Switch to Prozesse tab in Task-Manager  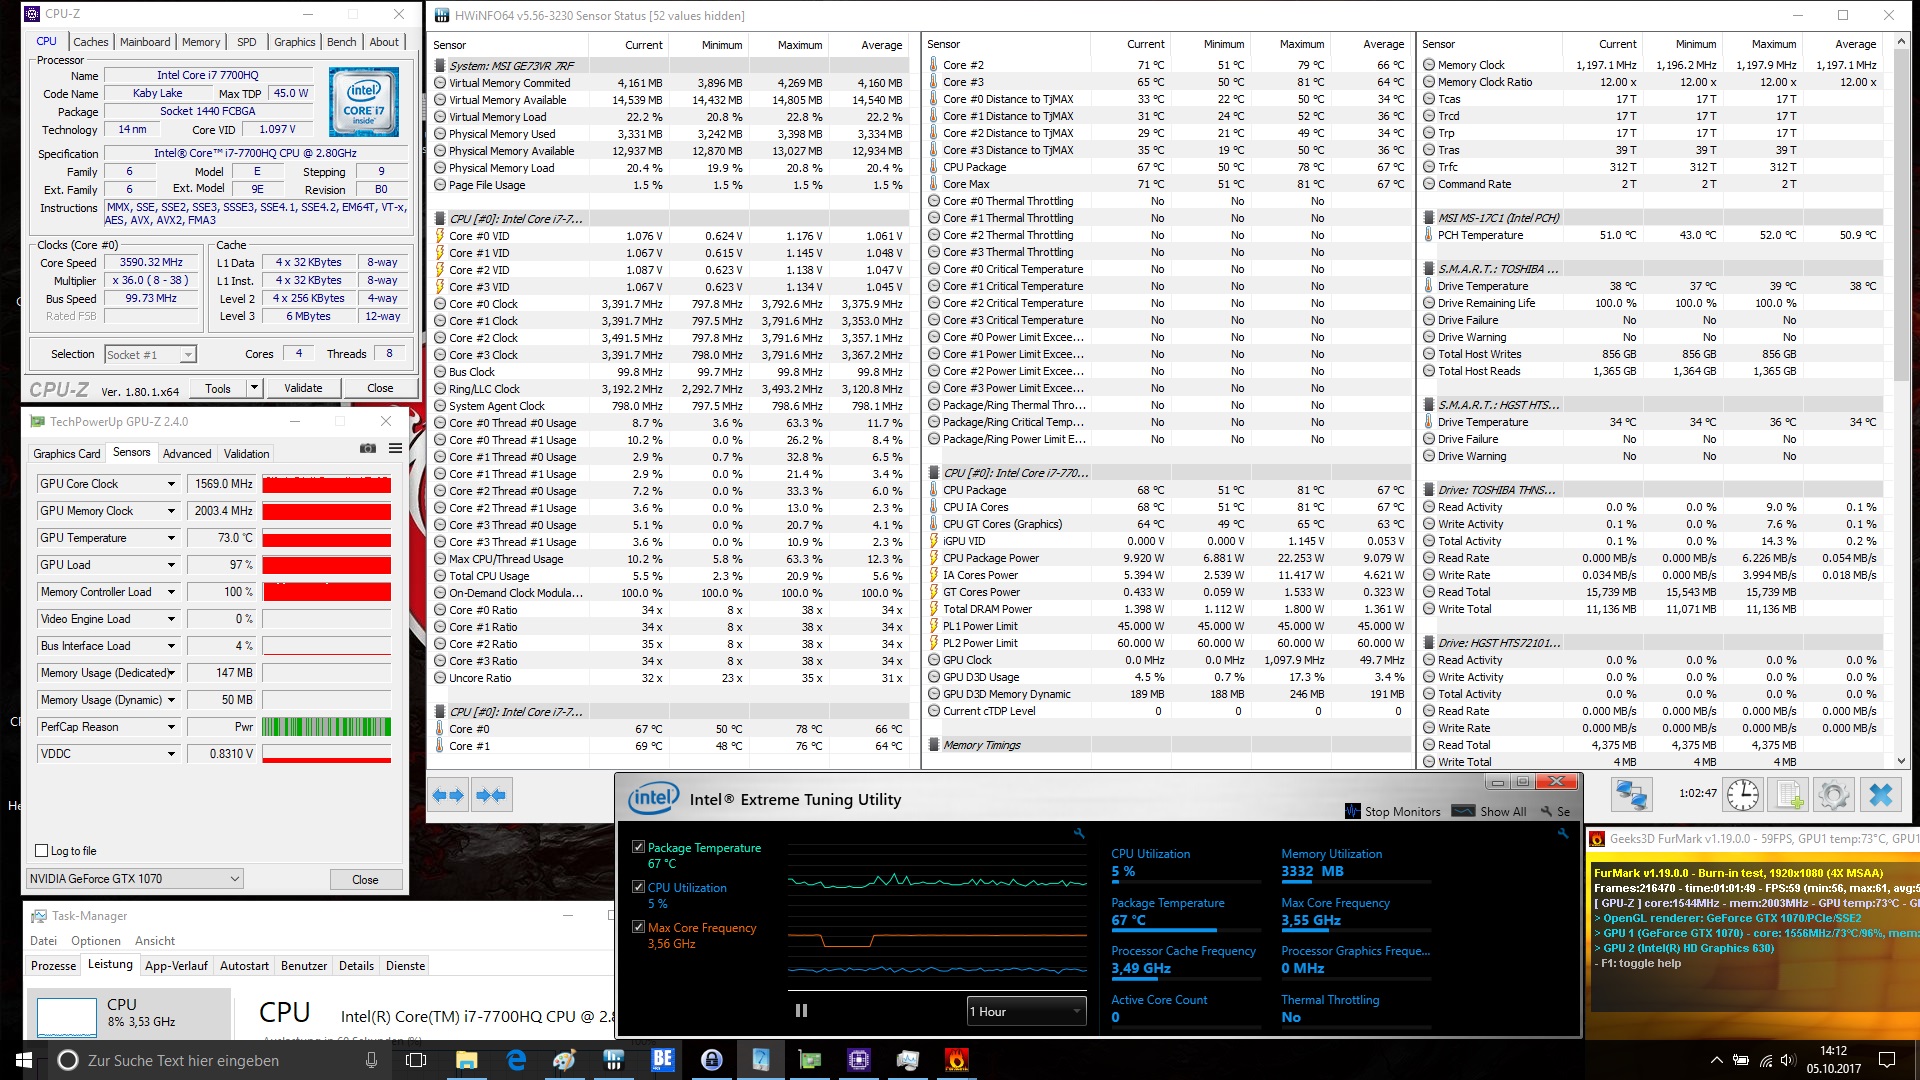click(54, 966)
